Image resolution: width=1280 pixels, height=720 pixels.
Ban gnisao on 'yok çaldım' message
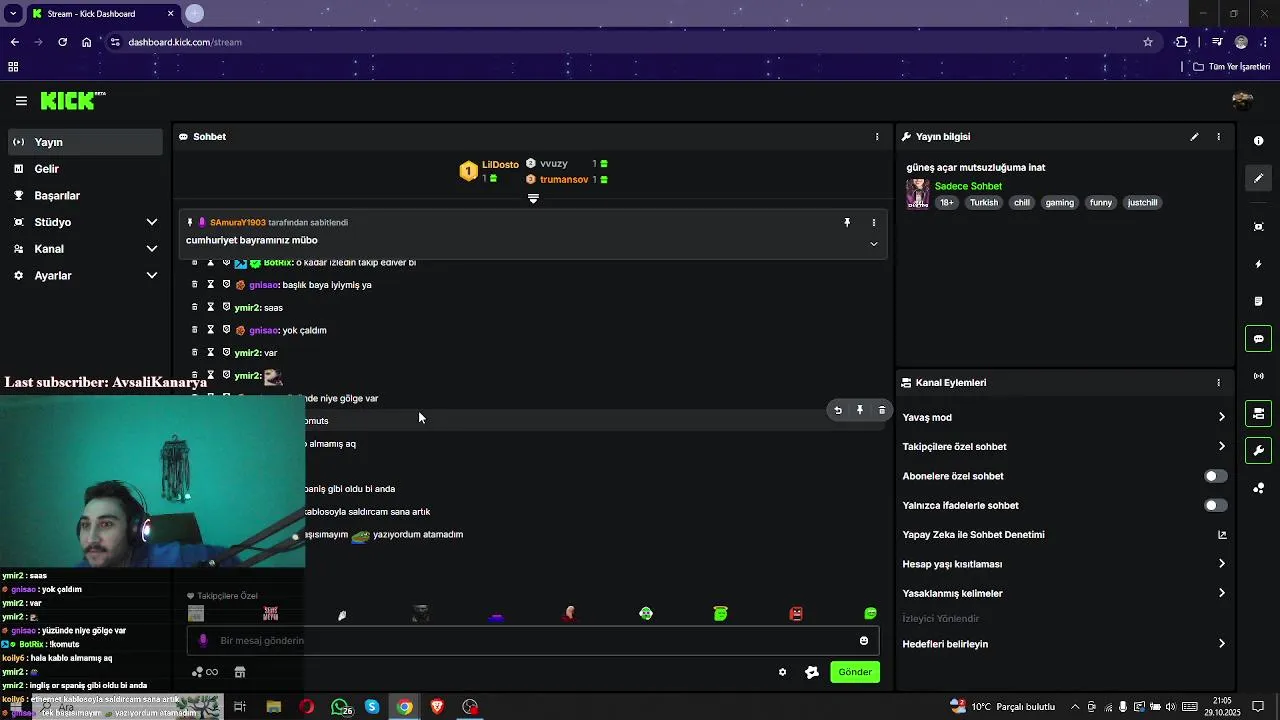coord(226,330)
